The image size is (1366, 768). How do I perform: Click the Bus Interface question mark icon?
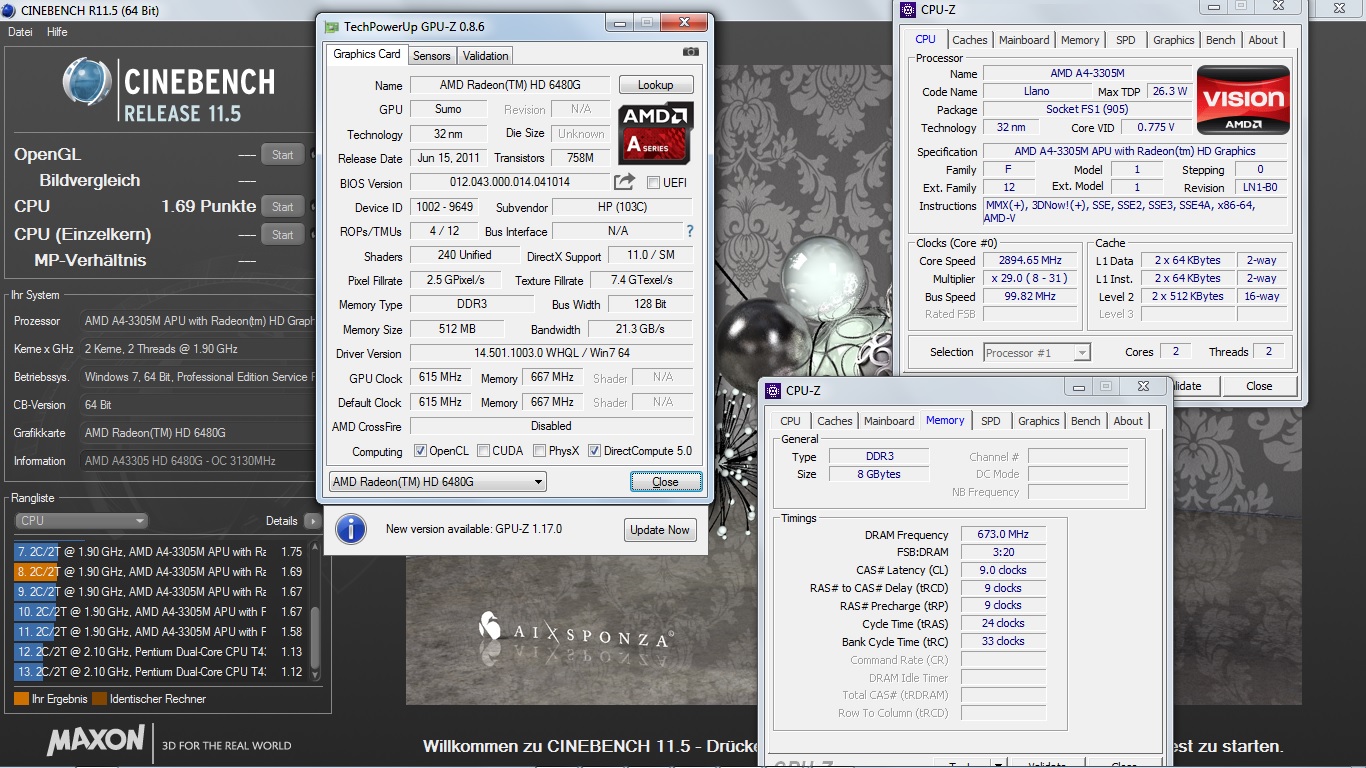[x=689, y=231]
